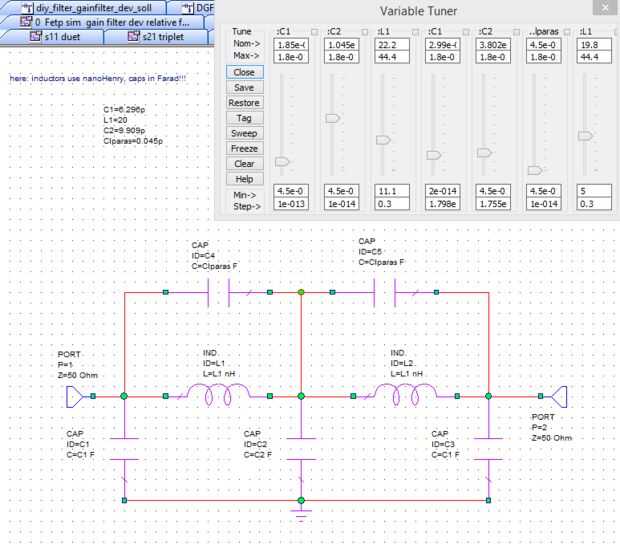This screenshot has height=545, width=620.
Task: Switch to the s21 triplet tab
Action: coord(156,37)
